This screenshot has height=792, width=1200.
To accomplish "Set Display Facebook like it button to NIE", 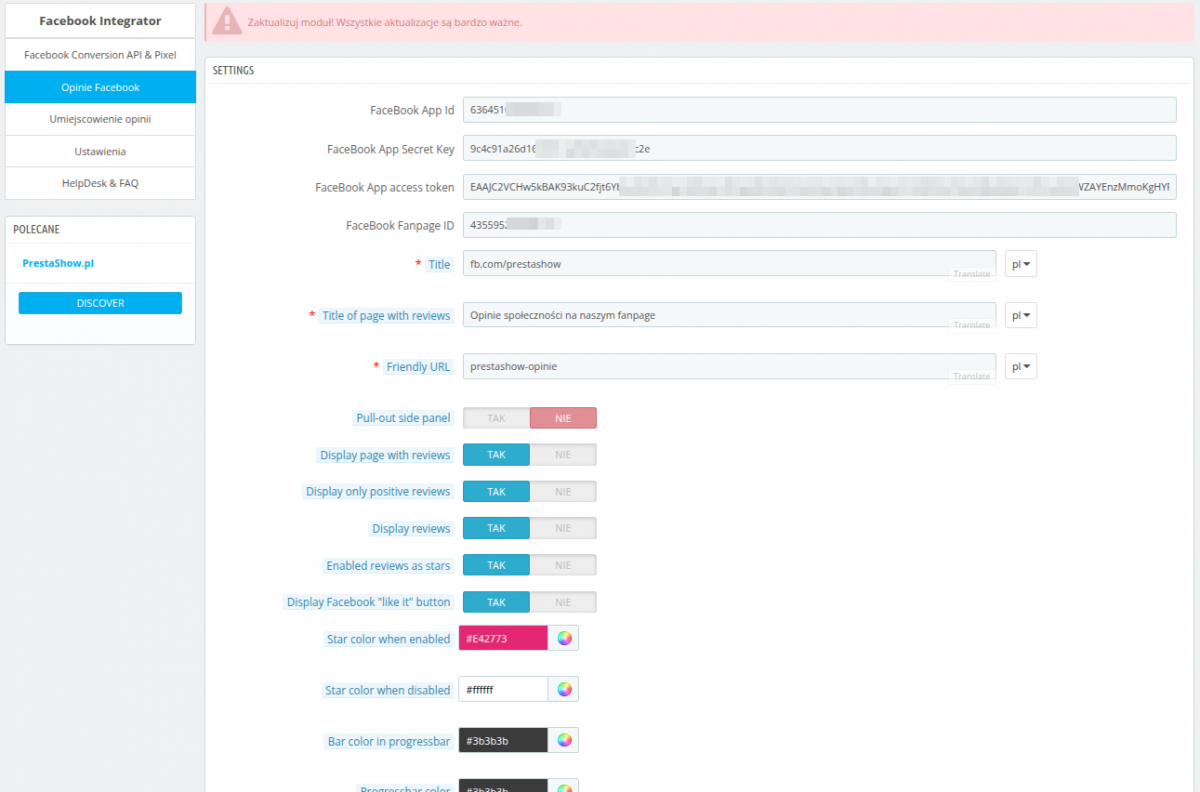I will tap(563, 602).
